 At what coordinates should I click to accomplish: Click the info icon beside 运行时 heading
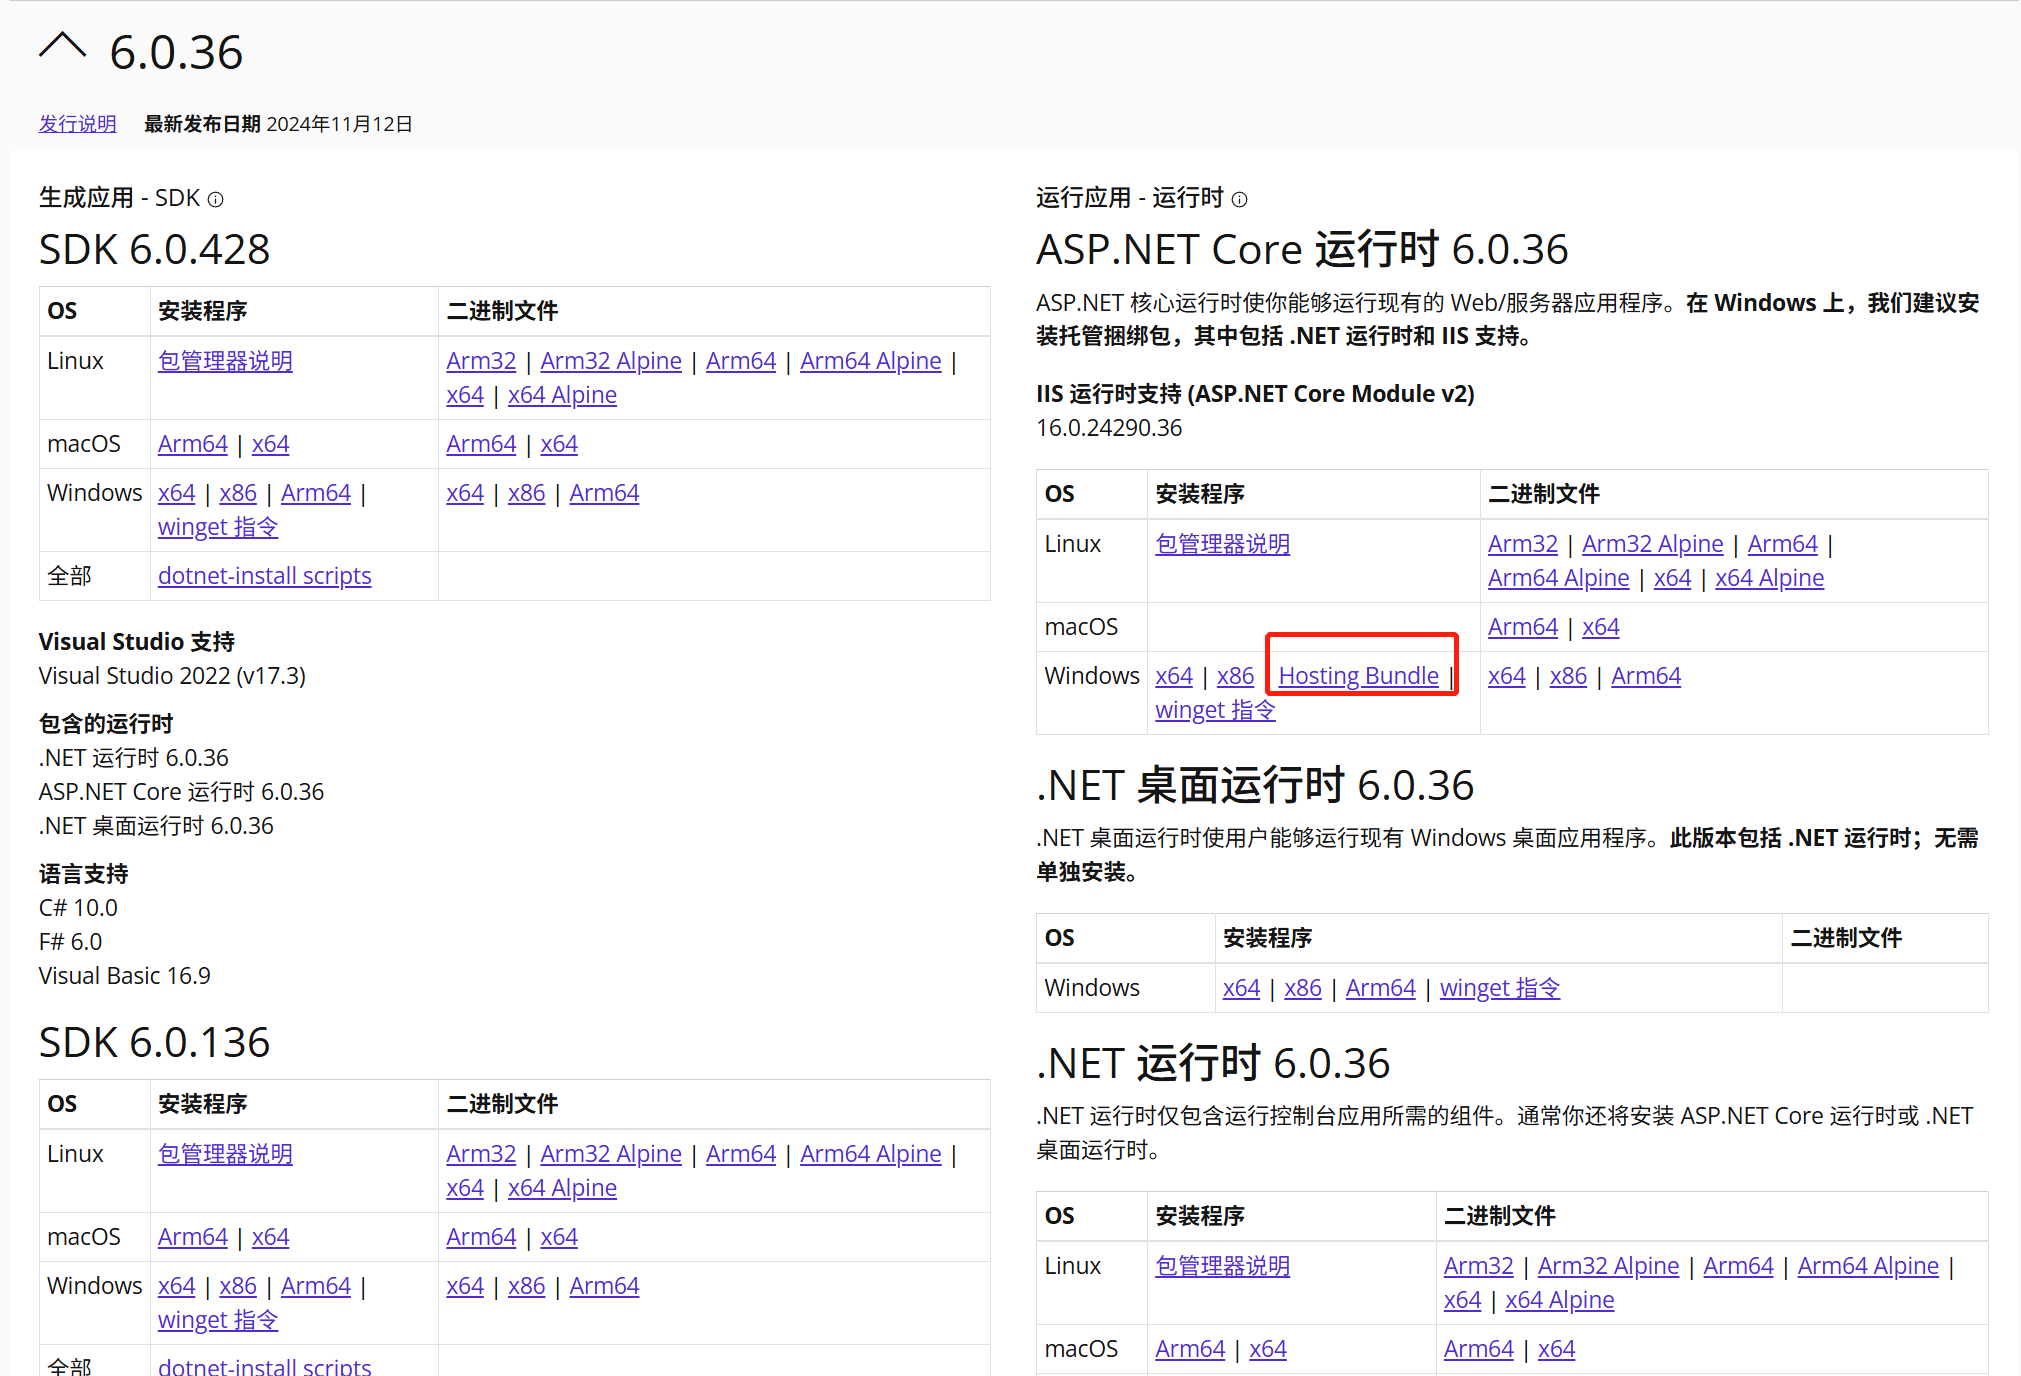[1239, 199]
